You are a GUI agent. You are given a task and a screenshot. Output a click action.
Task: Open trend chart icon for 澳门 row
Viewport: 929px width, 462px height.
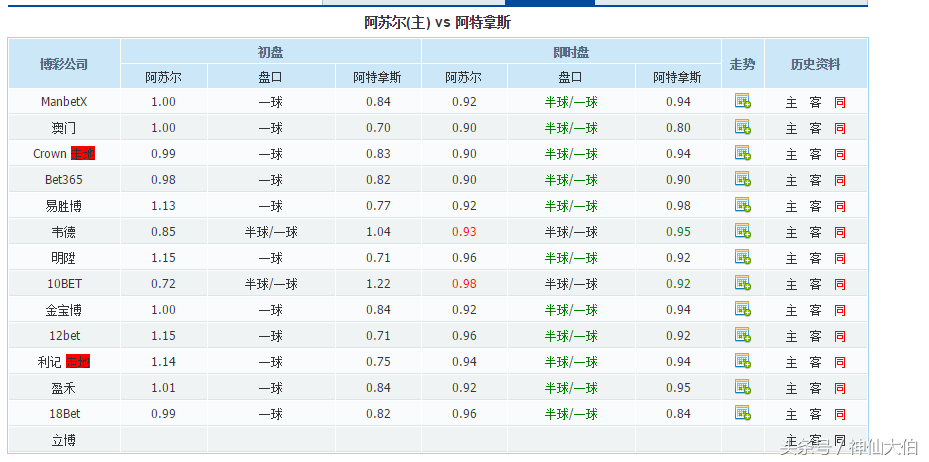pyautogui.click(x=742, y=127)
